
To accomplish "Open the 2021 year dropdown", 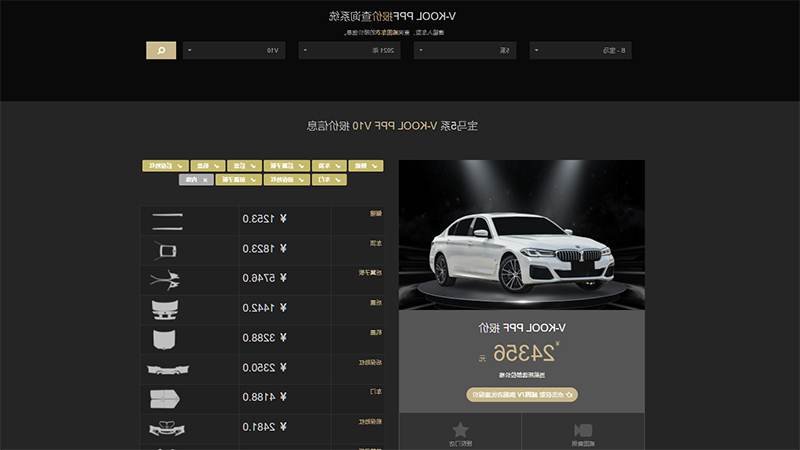I will pyautogui.click(x=349, y=51).
